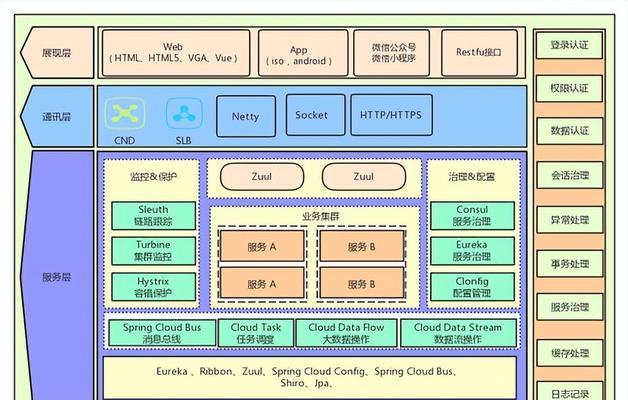Select the 通讯层 layer arrow label
The height and width of the screenshot is (400, 628).
[56, 117]
